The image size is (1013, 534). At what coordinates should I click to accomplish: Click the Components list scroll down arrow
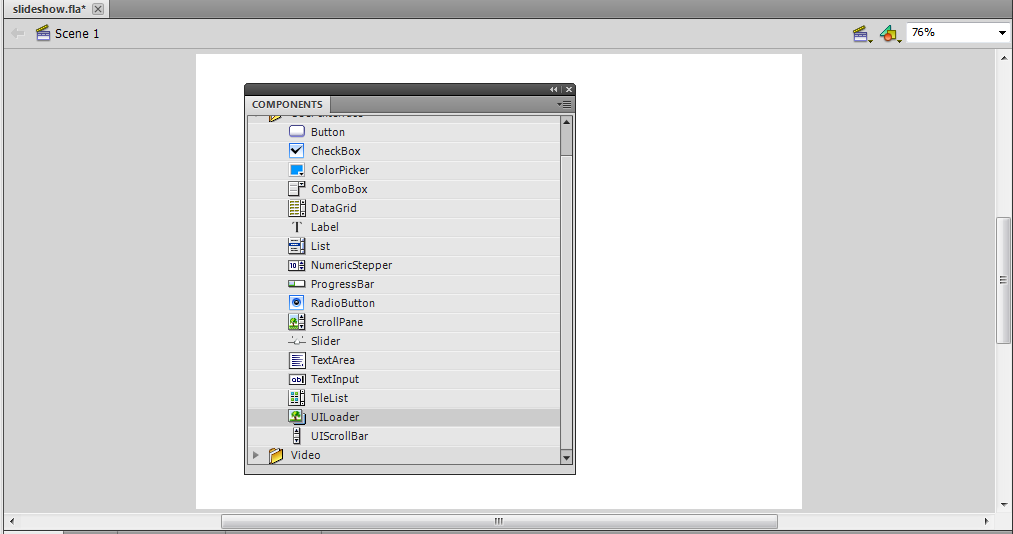pos(567,458)
